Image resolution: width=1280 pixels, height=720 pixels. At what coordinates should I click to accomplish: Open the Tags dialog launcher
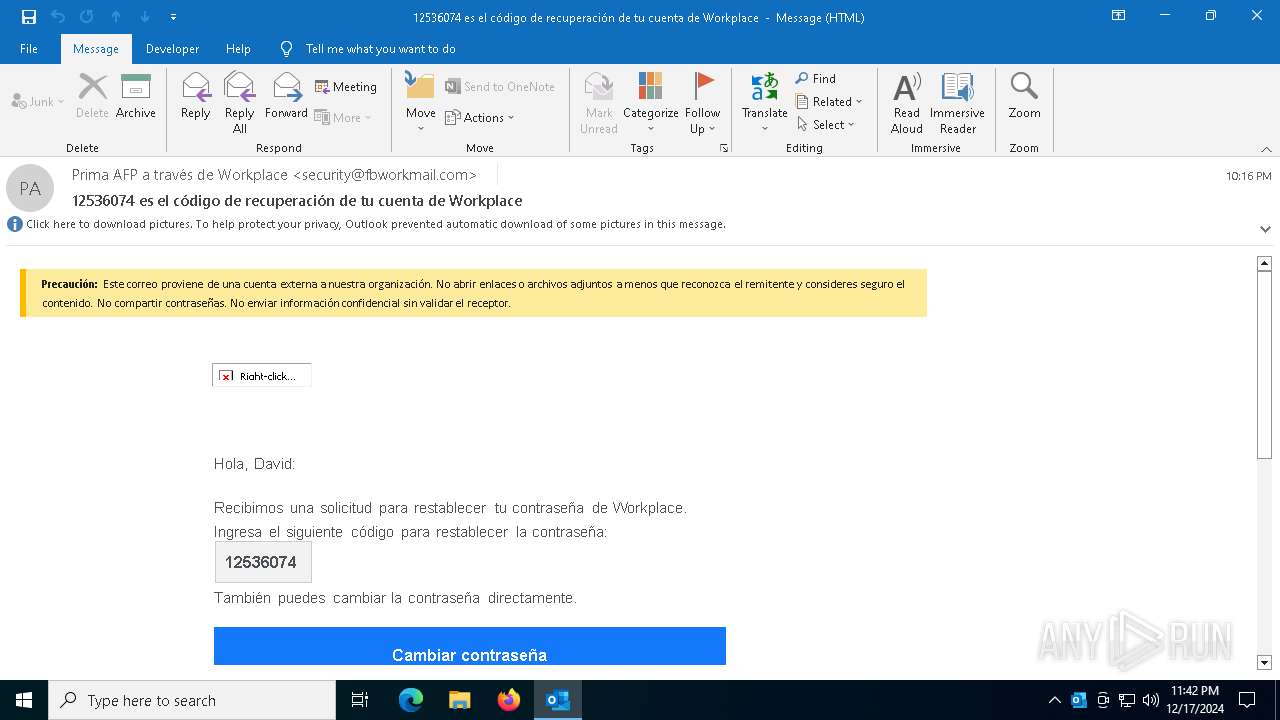pyautogui.click(x=724, y=148)
